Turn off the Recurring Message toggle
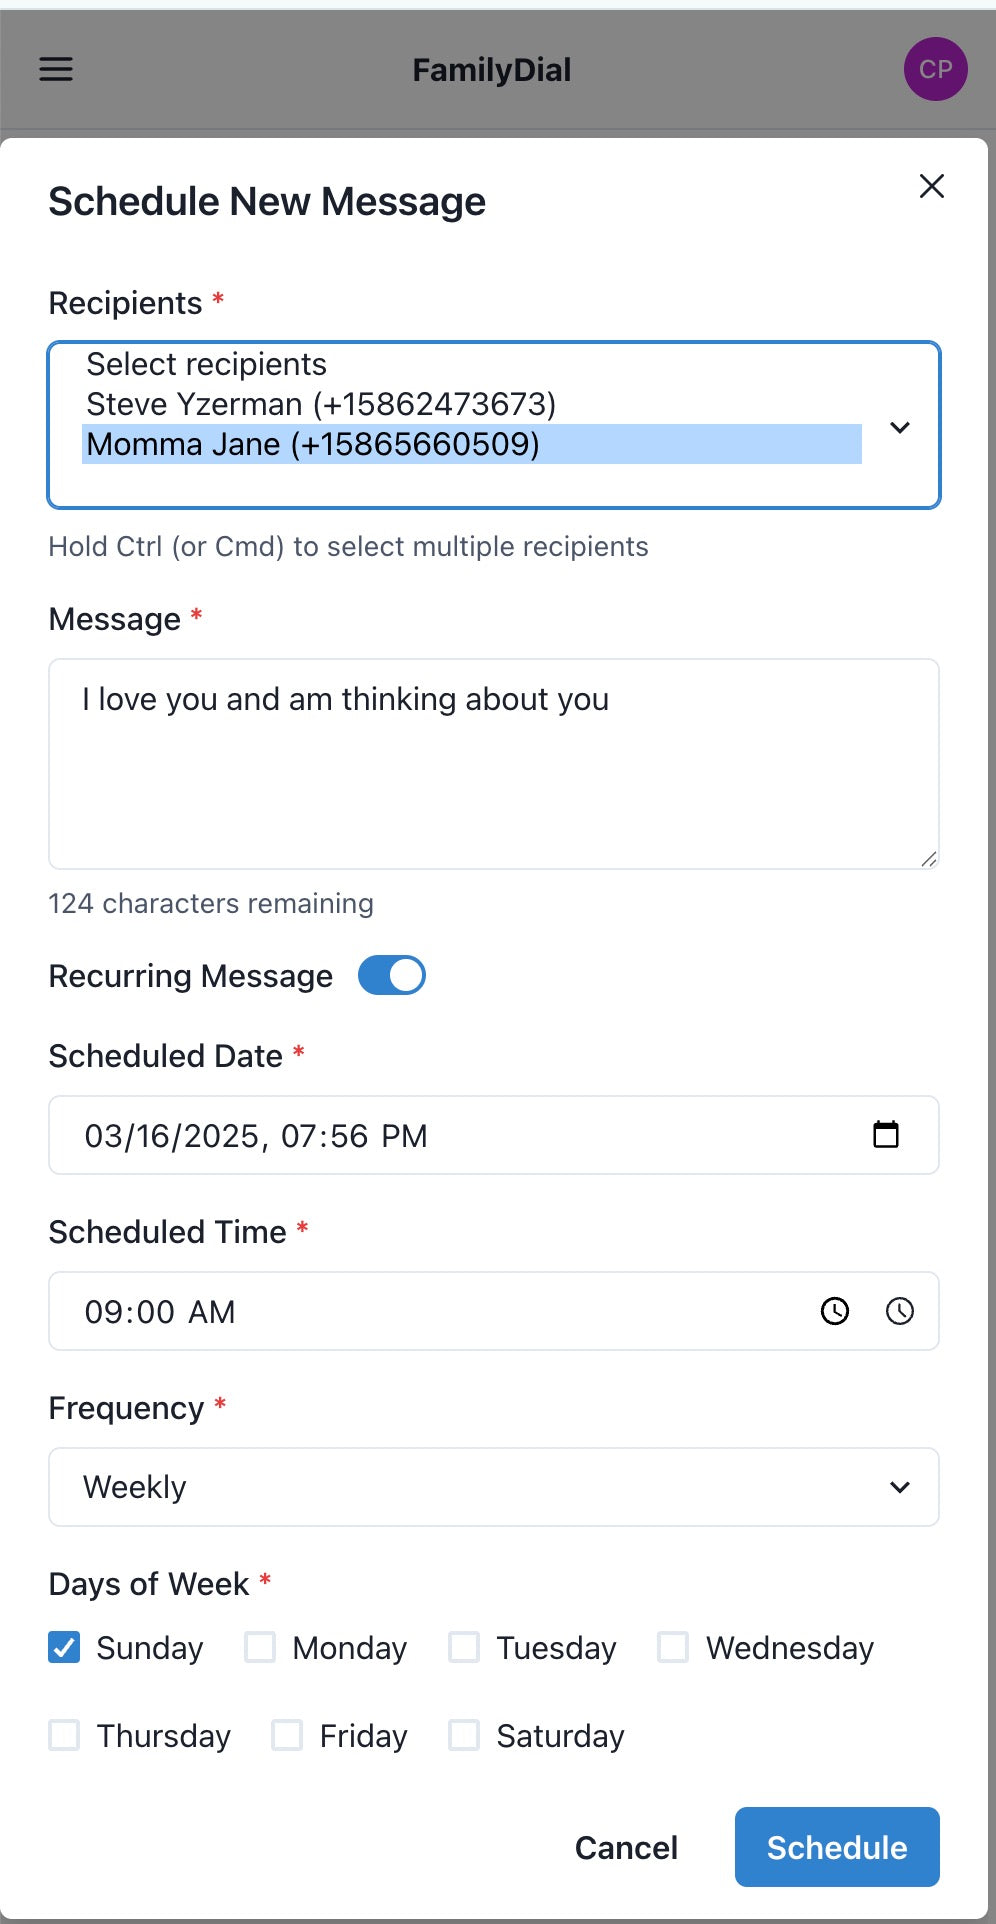Image resolution: width=996 pixels, height=1924 pixels. [x=392, y=976]
